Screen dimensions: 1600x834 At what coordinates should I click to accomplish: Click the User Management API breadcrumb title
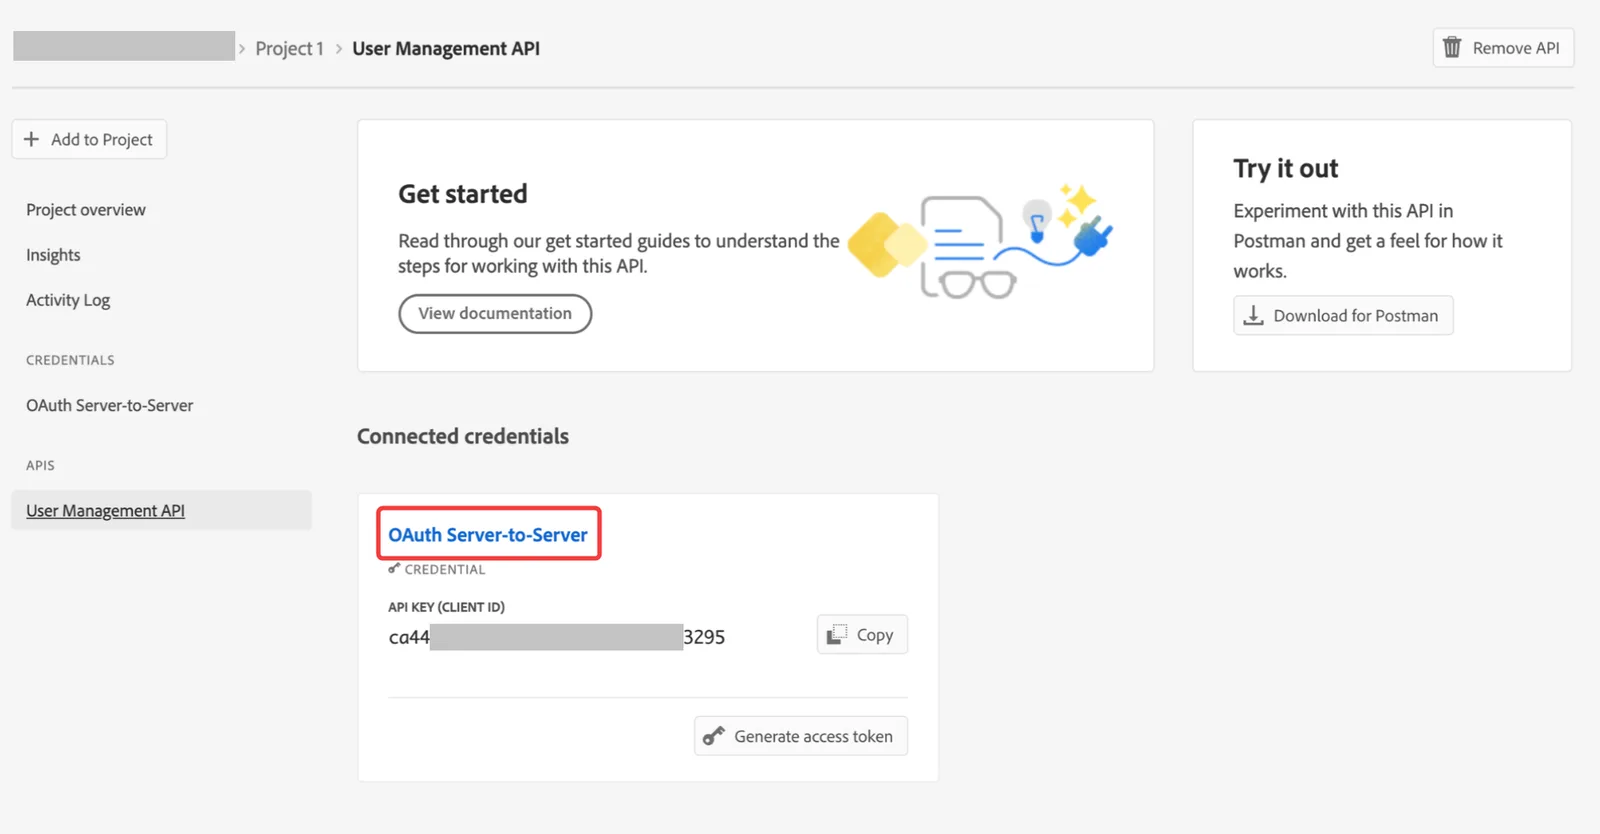[x=446, y=48]
